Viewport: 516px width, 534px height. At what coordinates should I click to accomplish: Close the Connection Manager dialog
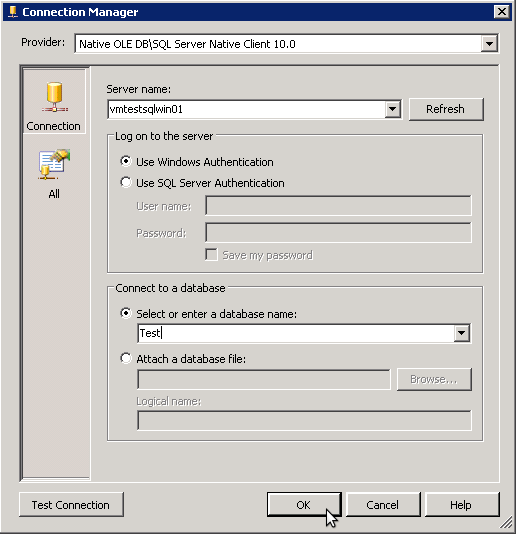point(501,12)
